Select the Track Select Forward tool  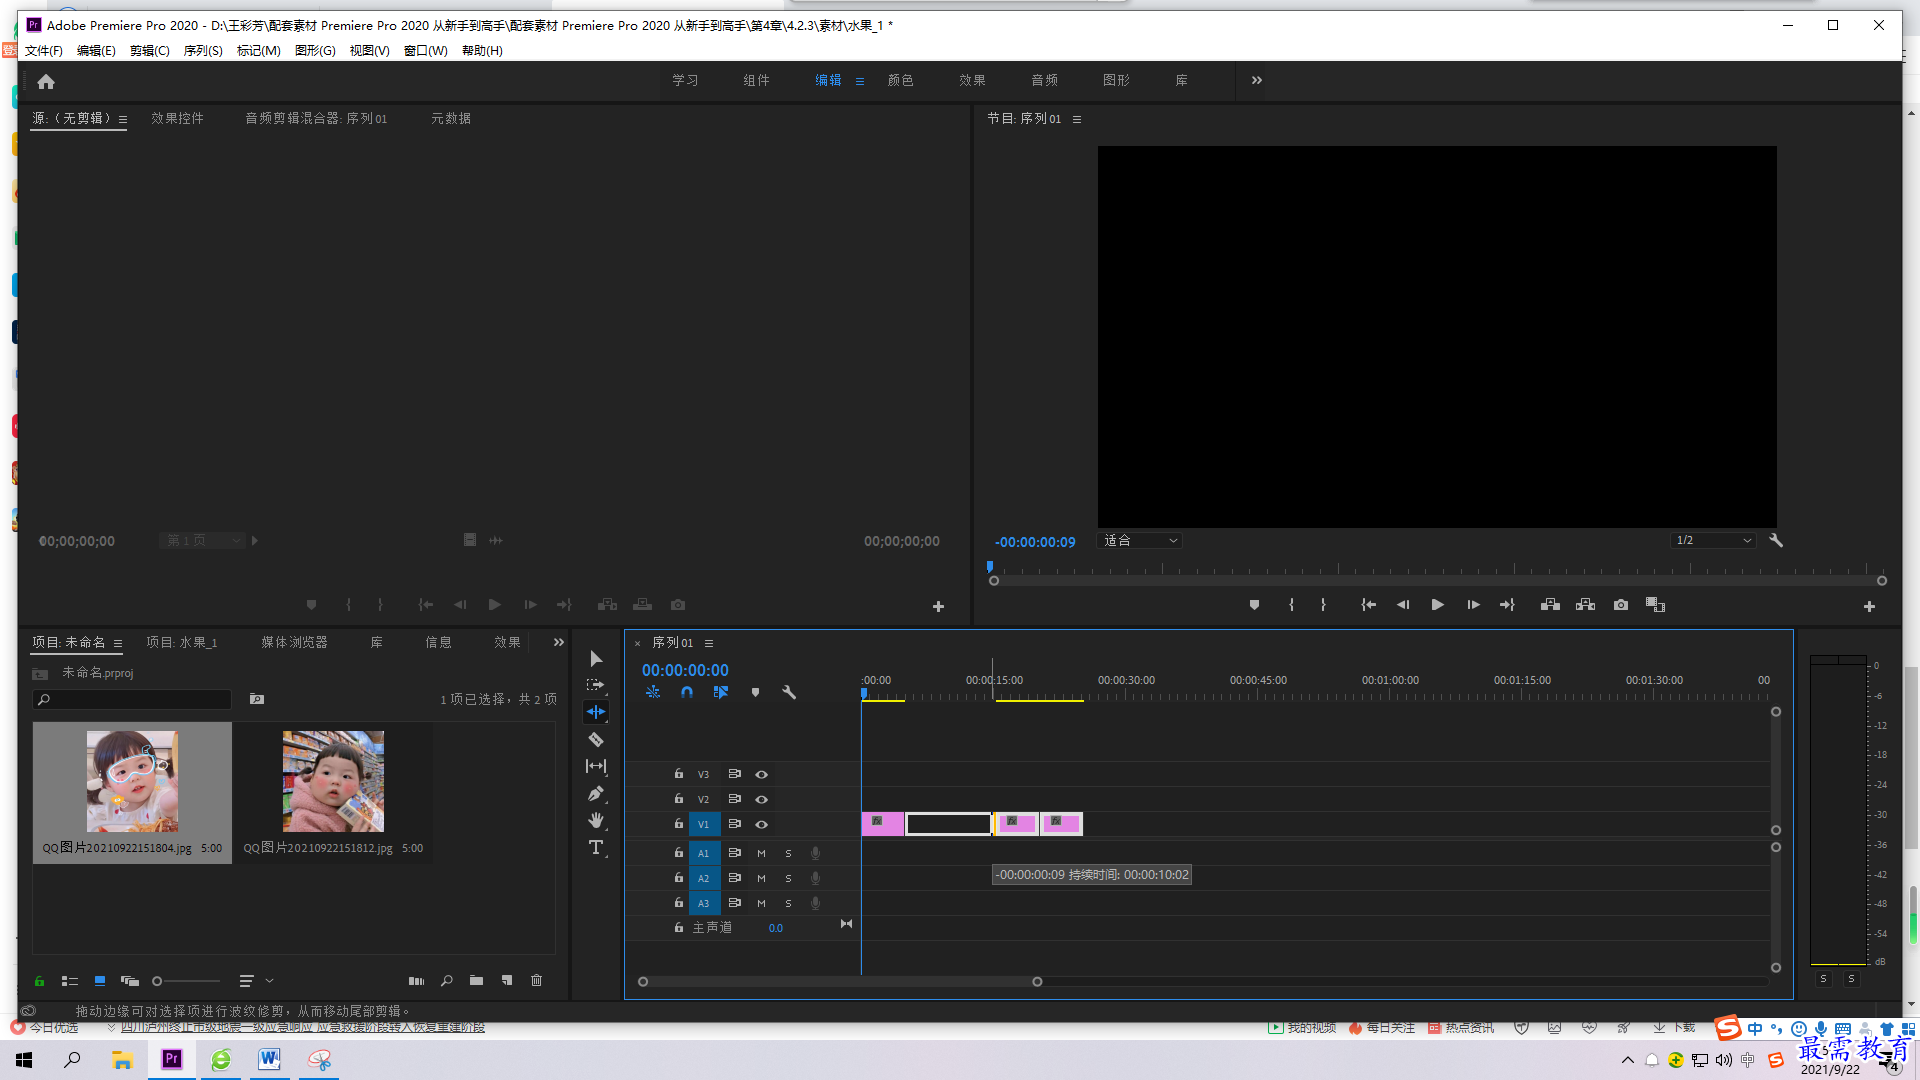tap(596, 685)
